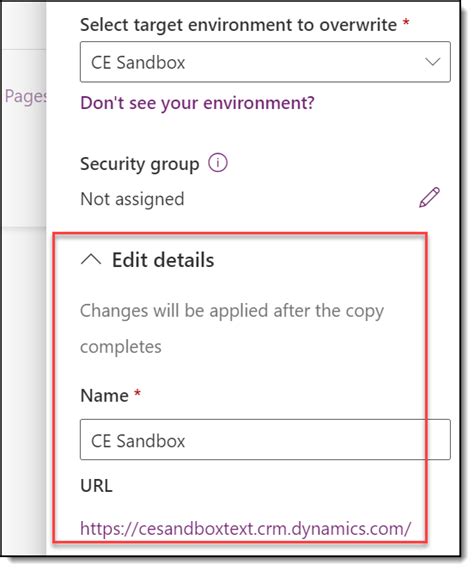The width and height of the screenshot is (474, 570).
Task: Click the copy completes notice text
Action: point(232,328)
